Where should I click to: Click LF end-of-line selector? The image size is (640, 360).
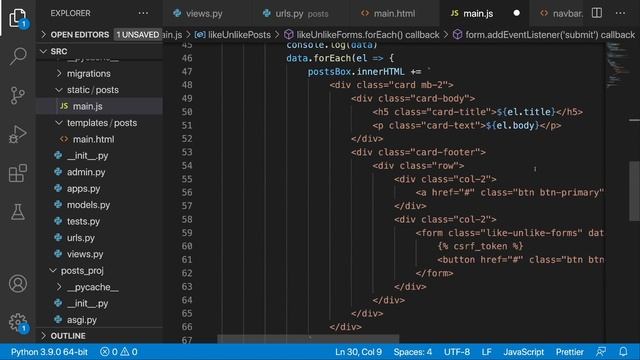coord(486,352)
